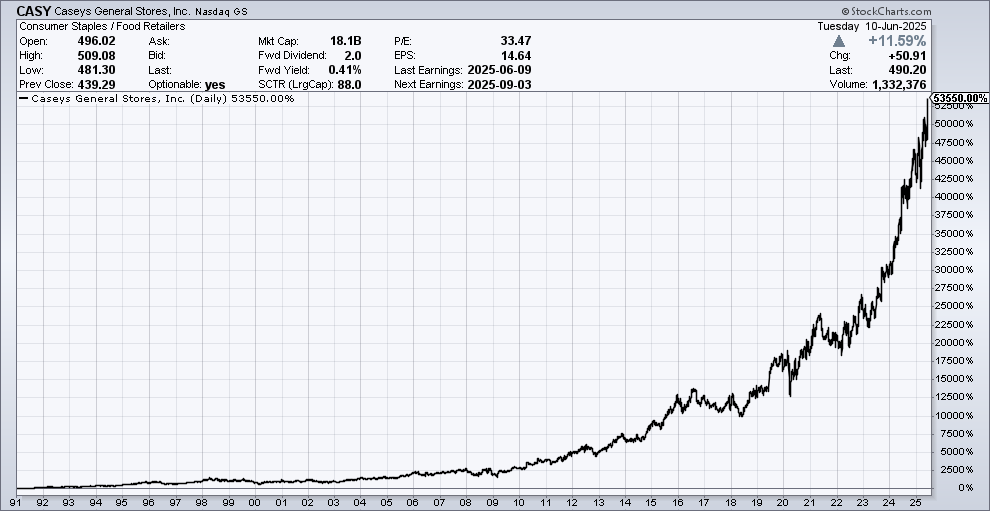Click the StockCharts.com copyright text
Screen dimensions: 990x511
[x=886, y=11]
